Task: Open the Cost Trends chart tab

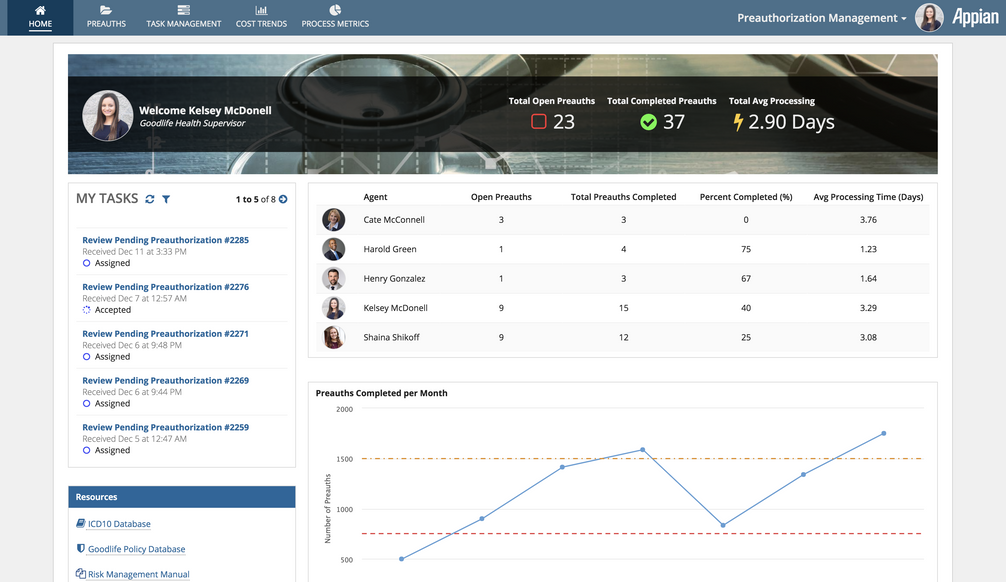Action: click(261, 11)
